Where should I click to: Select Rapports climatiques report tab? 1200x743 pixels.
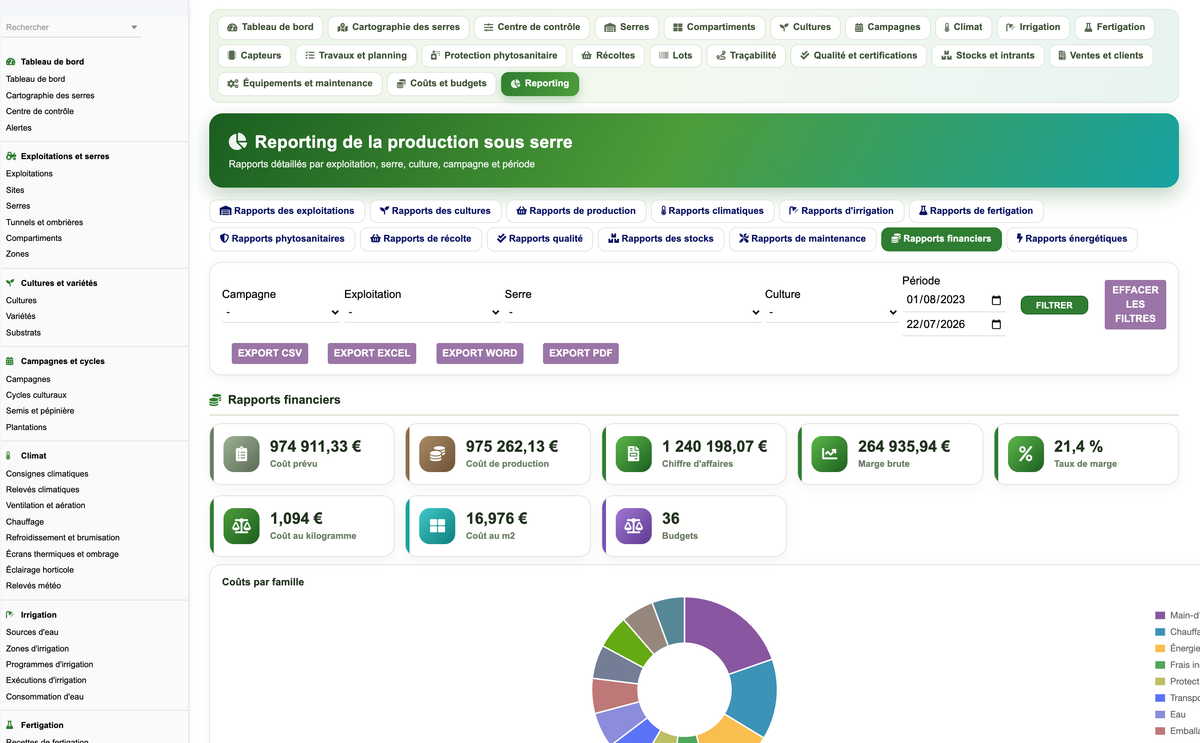pyautogui.click(x=712, y=211)
